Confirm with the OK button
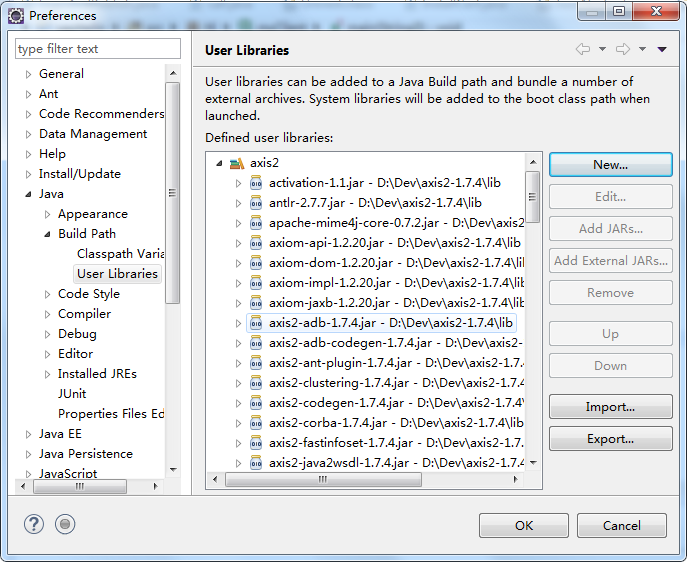This screenshot has width=687, height=562. (524, 526)
